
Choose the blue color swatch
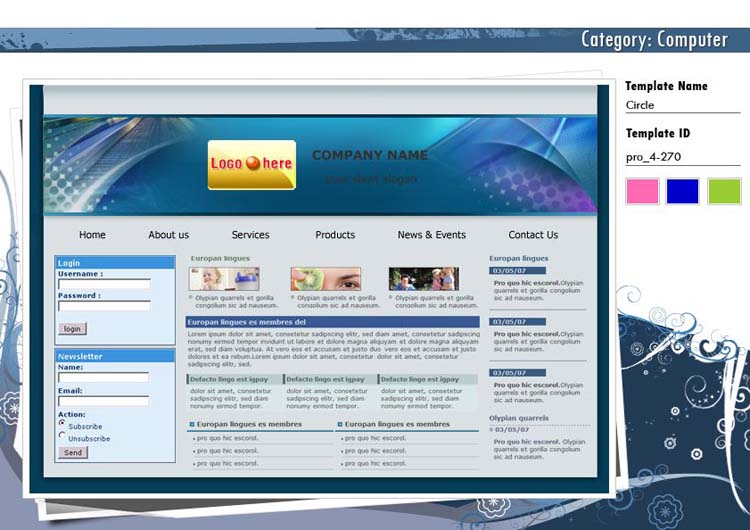tap(682, 191)
